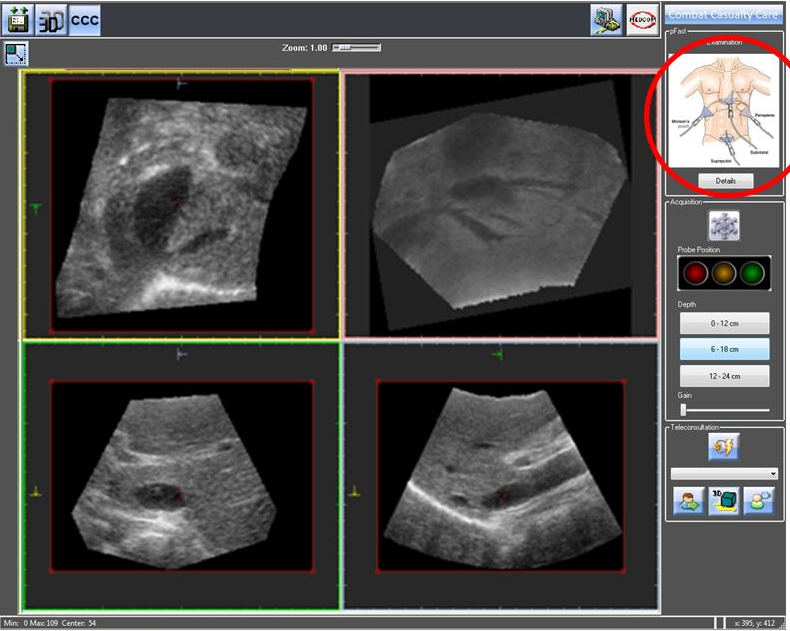Select the 6 - 18 cm depth
This screenshot has width=790, height=631.
point(724,349)
